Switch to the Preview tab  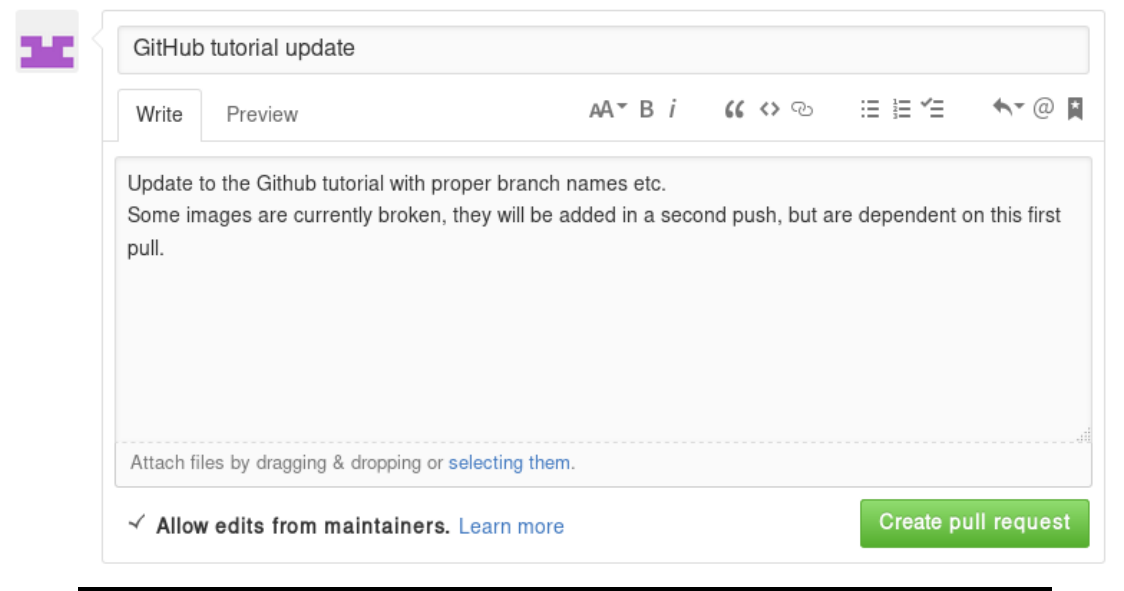262,114
